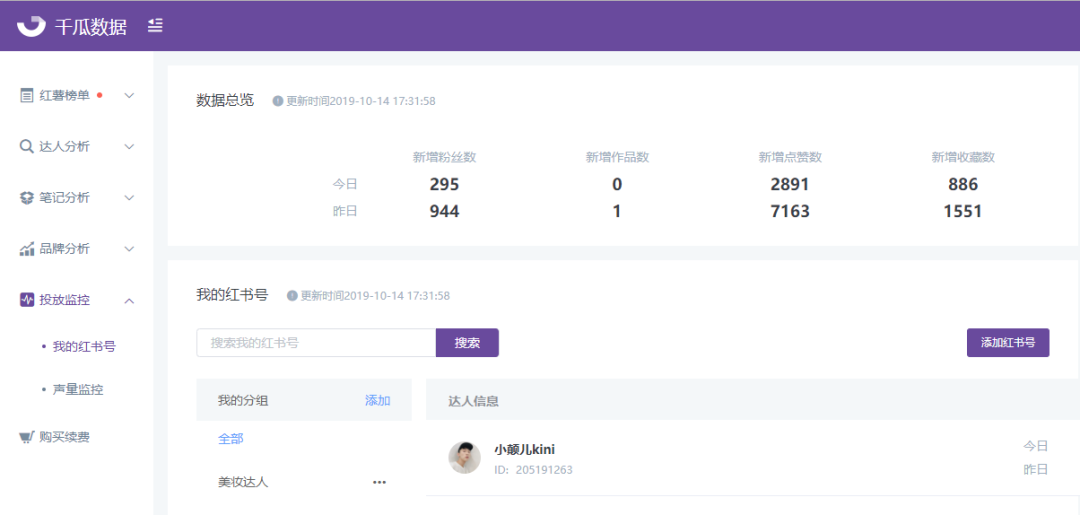The height and width of the screenshot is (515, 1080).
Task: Click the 新增粉丝数 column header
Action: click(444, 157)
